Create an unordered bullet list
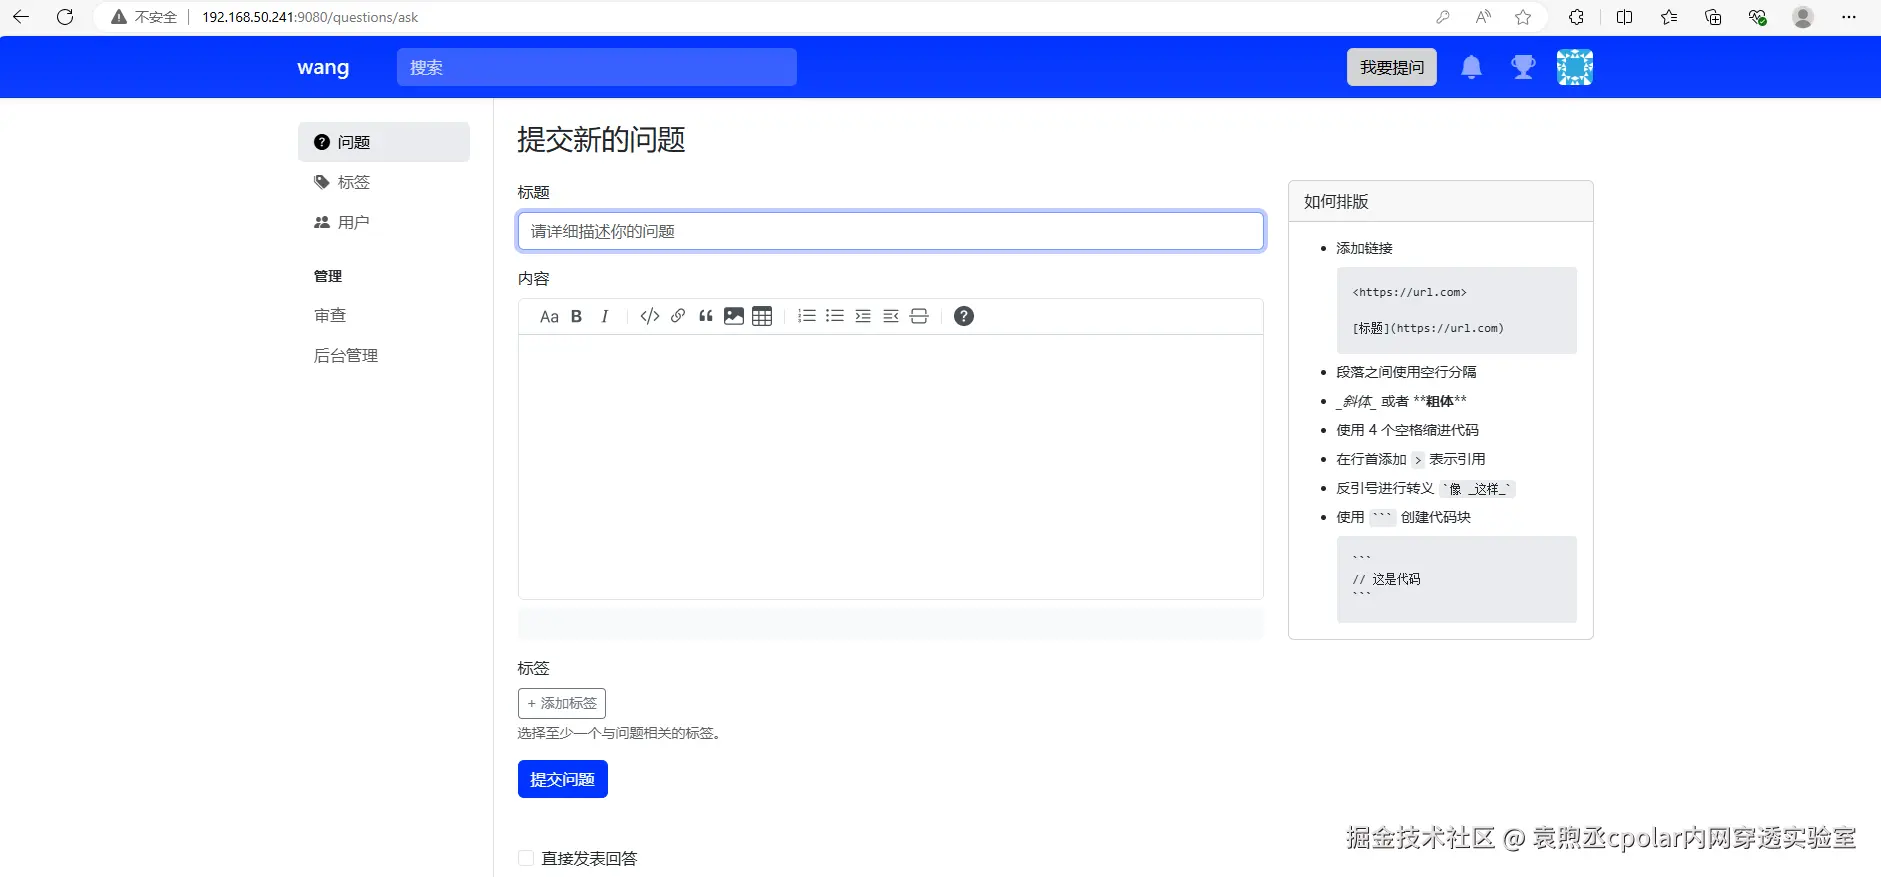This screenshot has width=1881, height=877. [835, 316]
